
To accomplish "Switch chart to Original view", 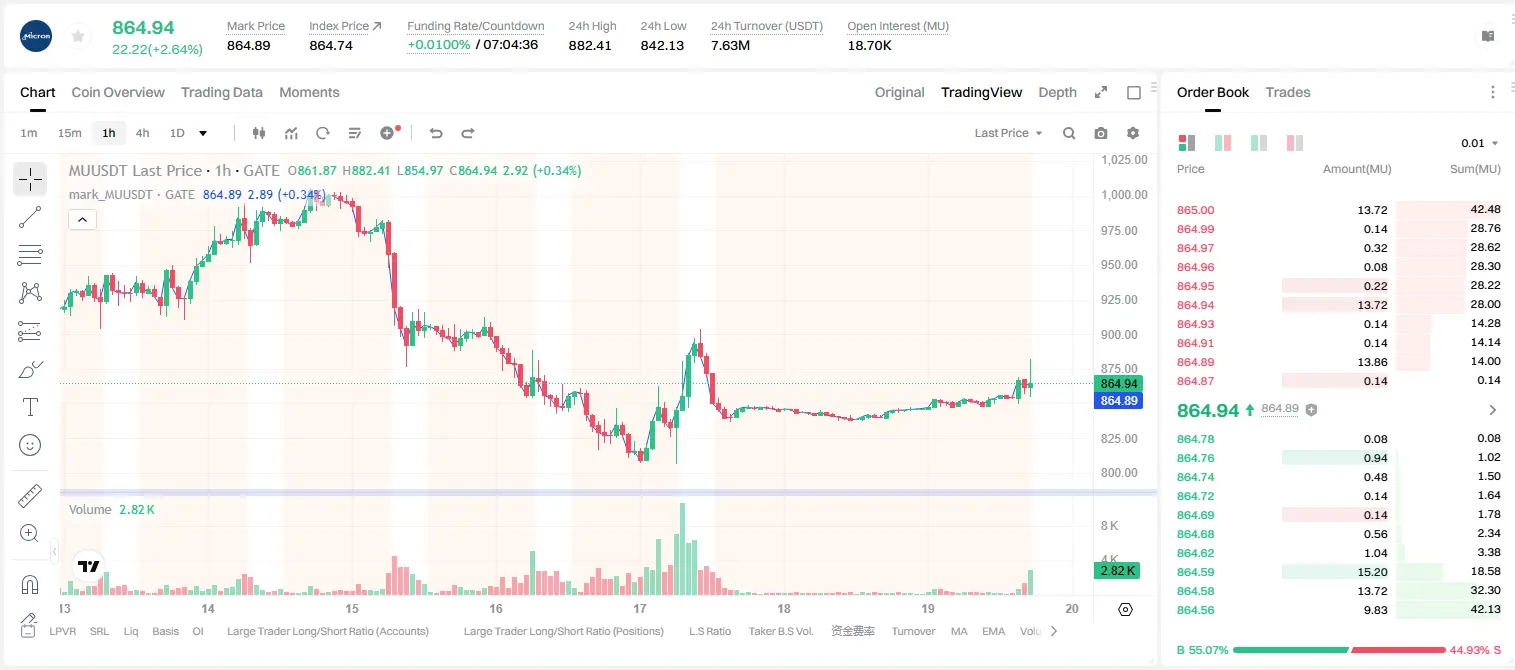I will tap(900, 92).
